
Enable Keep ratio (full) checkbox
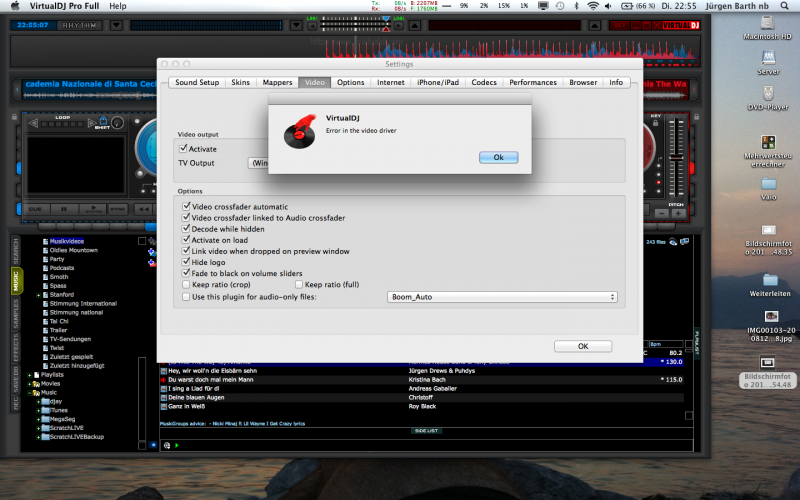[299, 284]
